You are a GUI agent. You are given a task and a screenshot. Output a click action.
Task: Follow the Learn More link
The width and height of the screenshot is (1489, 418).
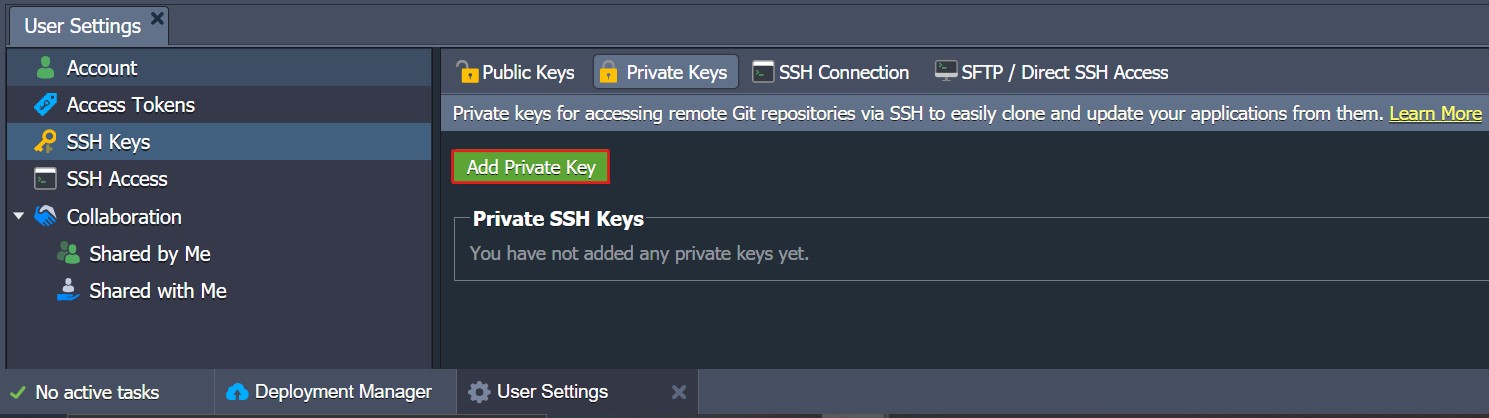coord(1435,114)
